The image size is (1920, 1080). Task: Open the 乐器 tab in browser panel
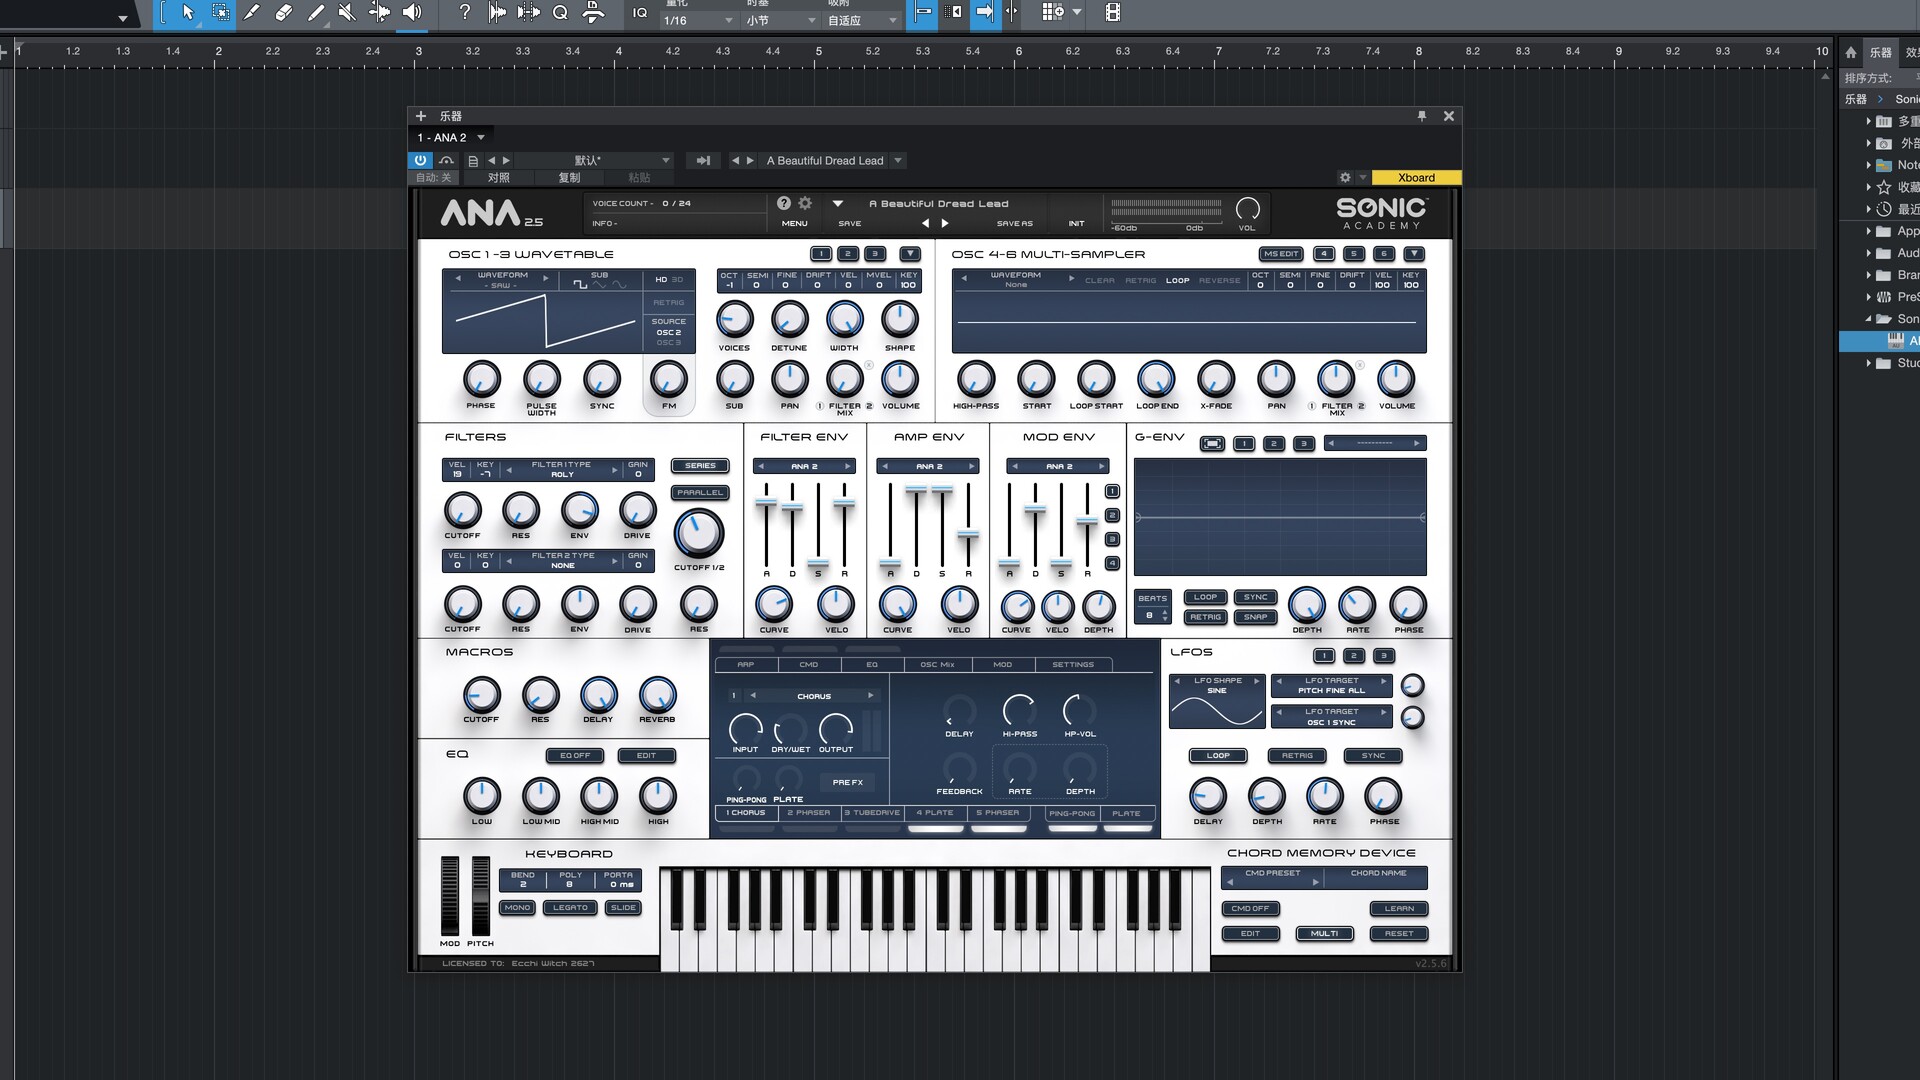pyautogui.click(x=1881, y=52)
